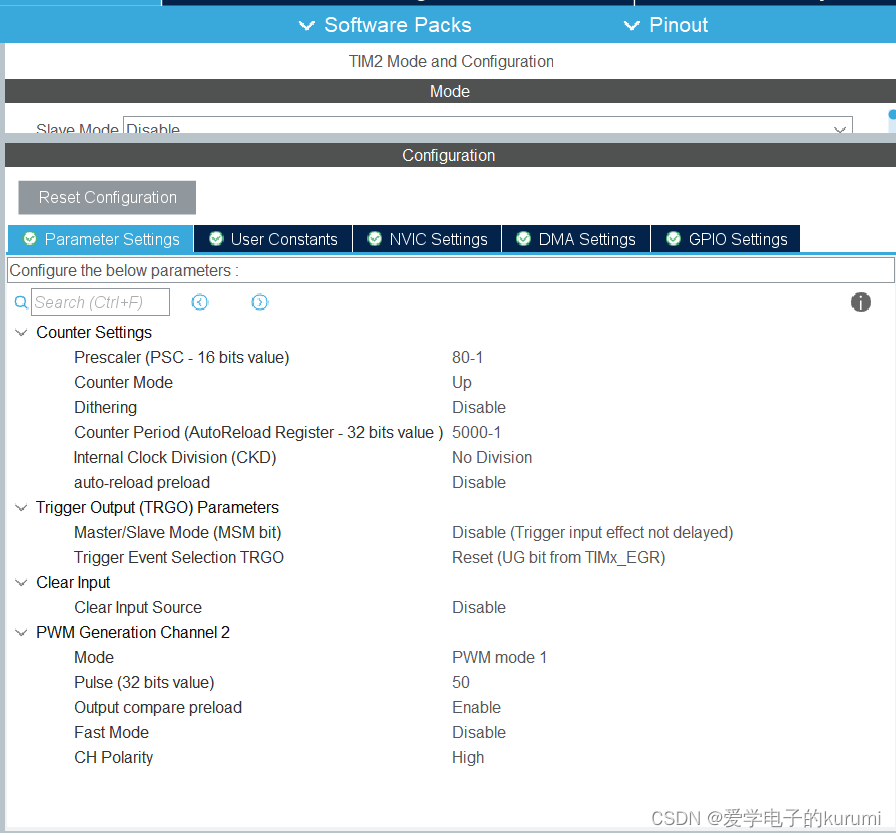Select the Prescaler value 80-1
This screenshot has height=837, width=896.
click(468, 358)
